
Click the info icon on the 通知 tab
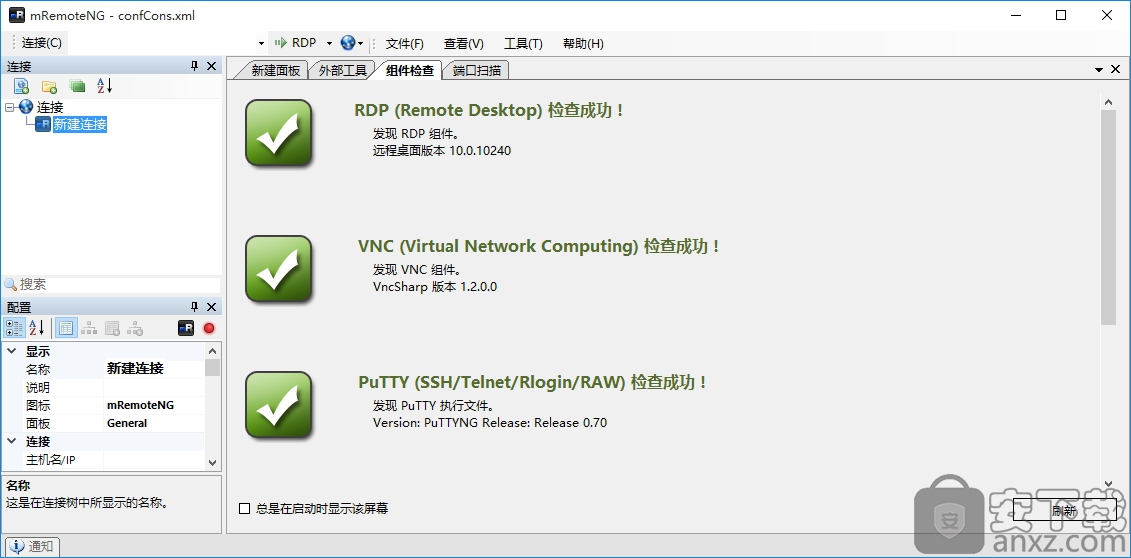coord(17,546)
